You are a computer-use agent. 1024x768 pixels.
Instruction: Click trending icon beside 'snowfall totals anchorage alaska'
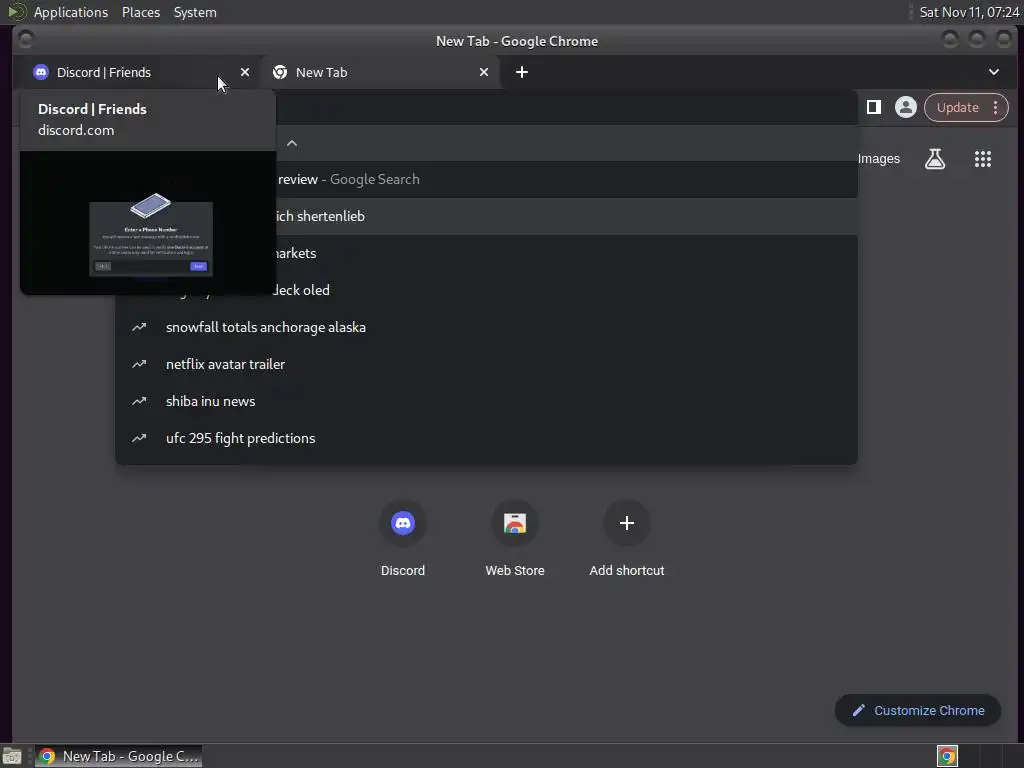pos(139,327)
